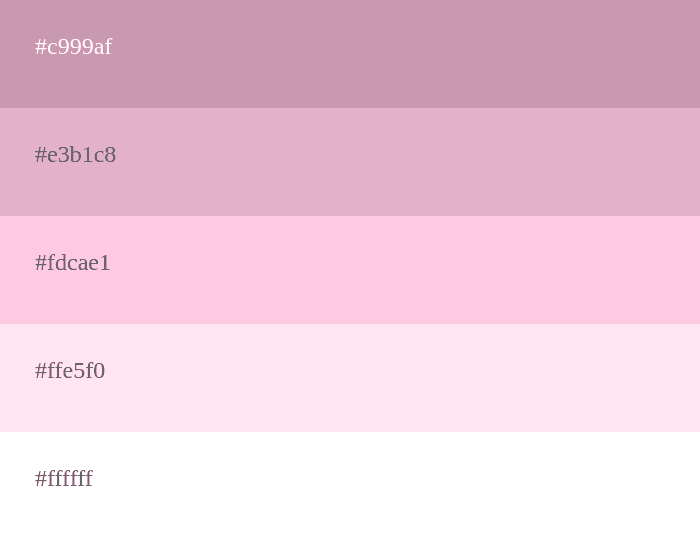This screenshot has height=540, width=700.
Task: Click the #ffffff hex code text
Action: pos(64,479)
